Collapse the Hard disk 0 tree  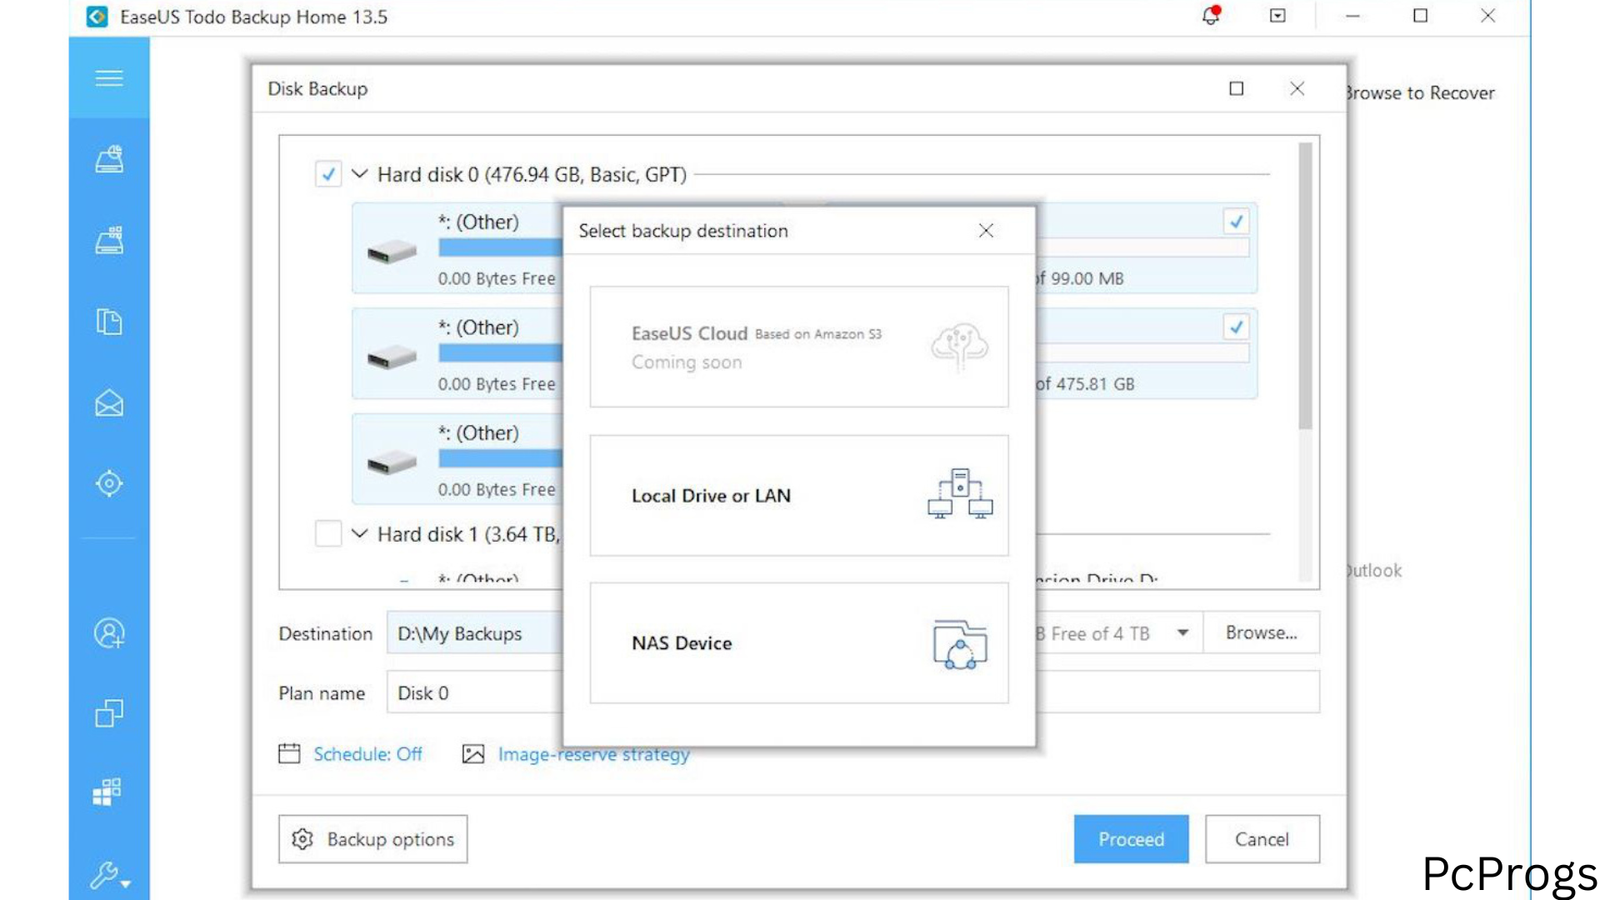(360, 174)
